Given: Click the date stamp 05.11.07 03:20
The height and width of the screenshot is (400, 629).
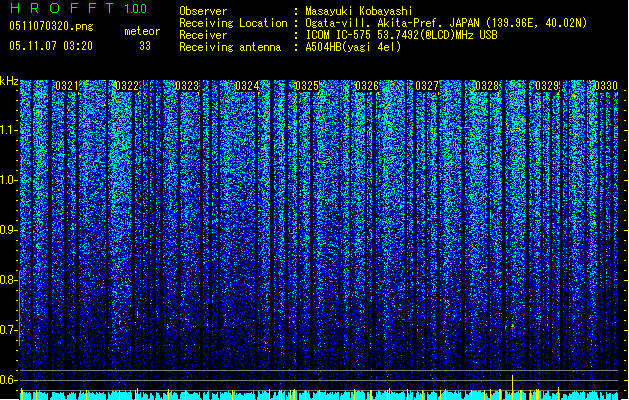Looking at the screenshot, I should (x=51, y=46).
